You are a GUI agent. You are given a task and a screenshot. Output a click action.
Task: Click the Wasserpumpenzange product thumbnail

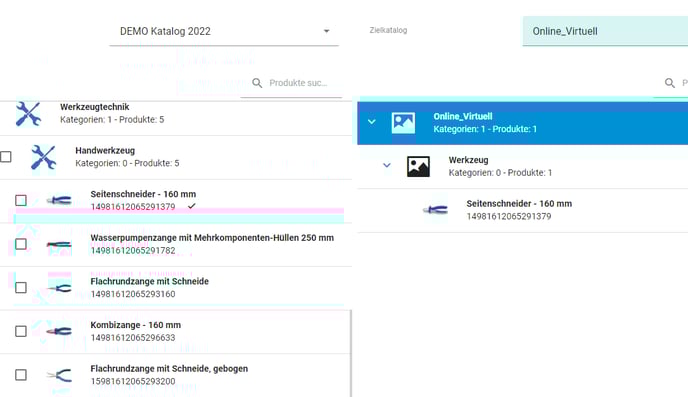point(59,244)
